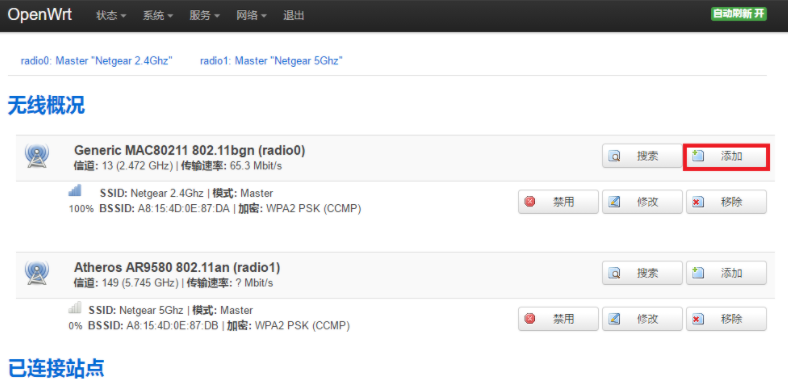
Task: Expand the 服务 menu
Action: point(205,16)
